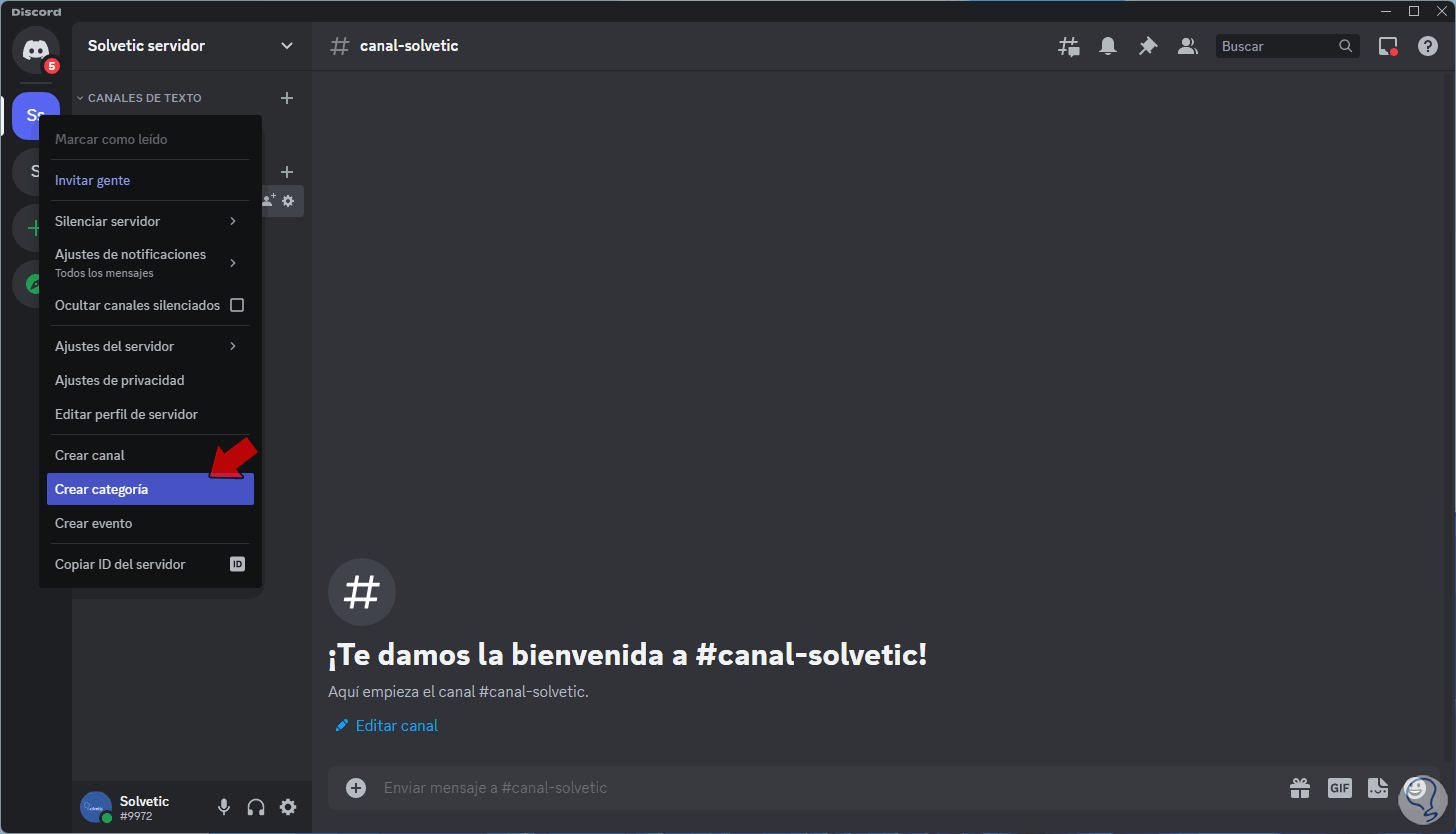Click the #9972 user tag

pyautogui.click(x=136, y=816)
